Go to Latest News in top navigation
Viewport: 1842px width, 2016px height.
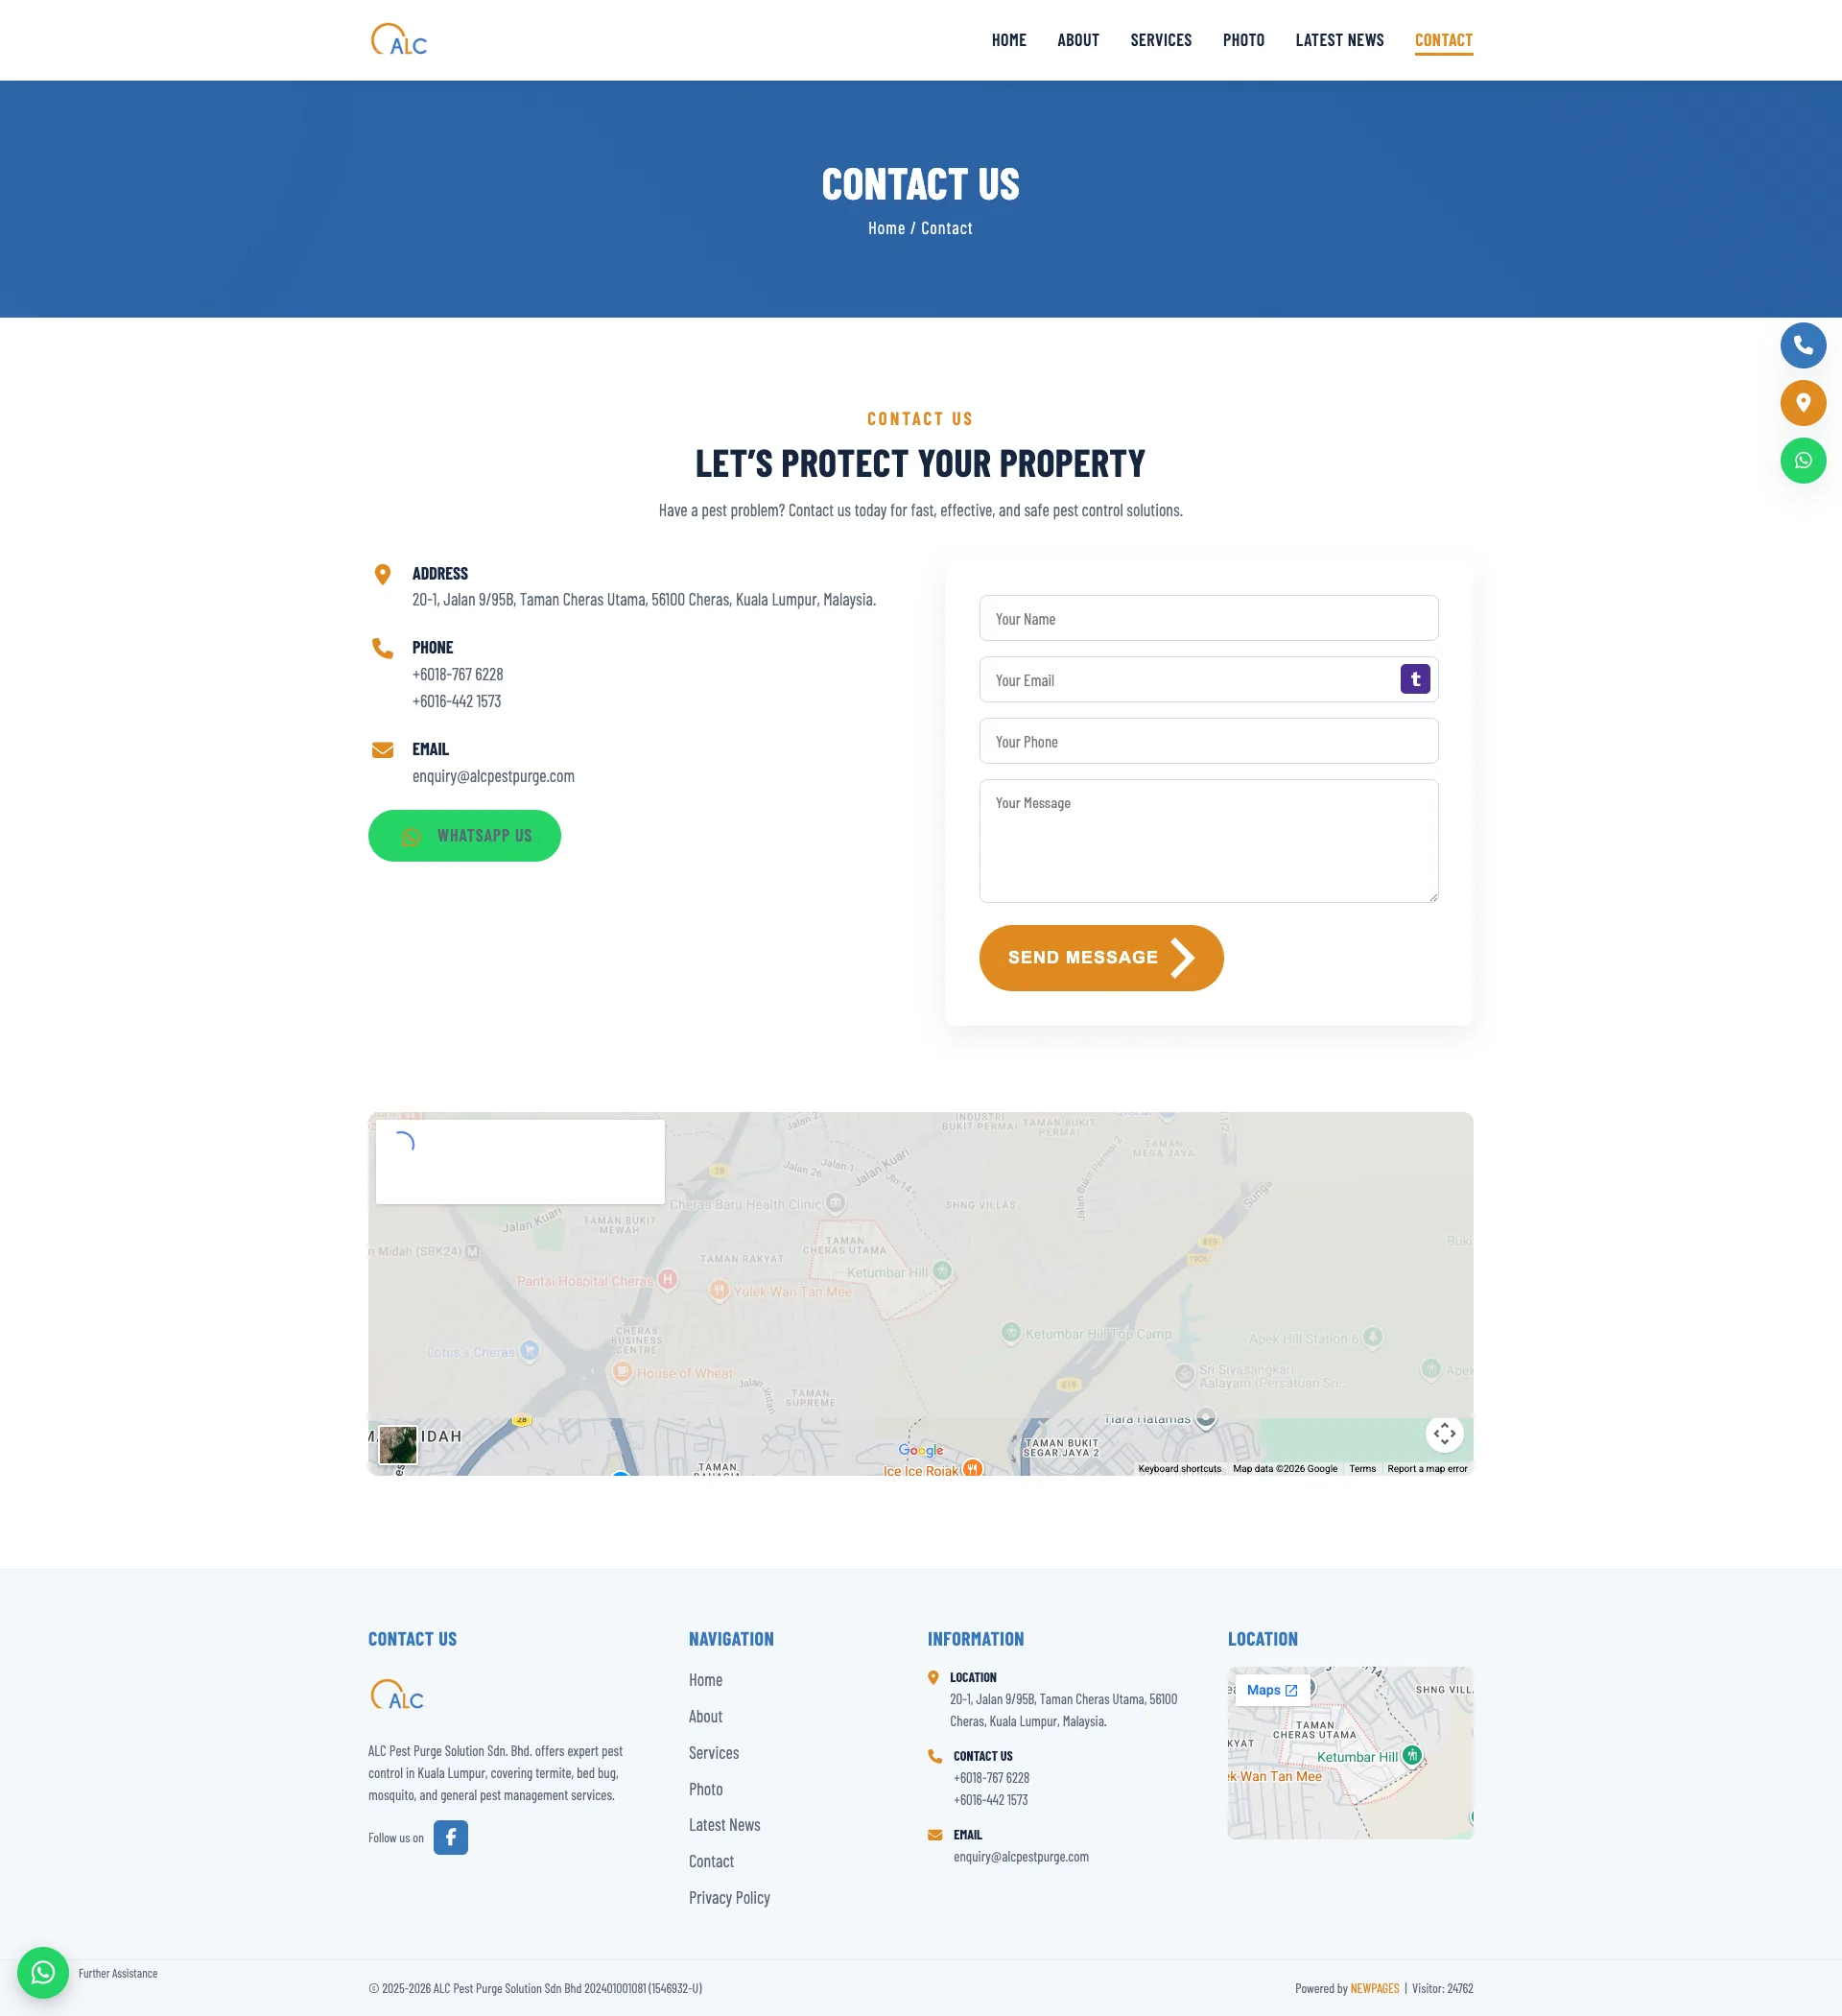click(1339, 40)
